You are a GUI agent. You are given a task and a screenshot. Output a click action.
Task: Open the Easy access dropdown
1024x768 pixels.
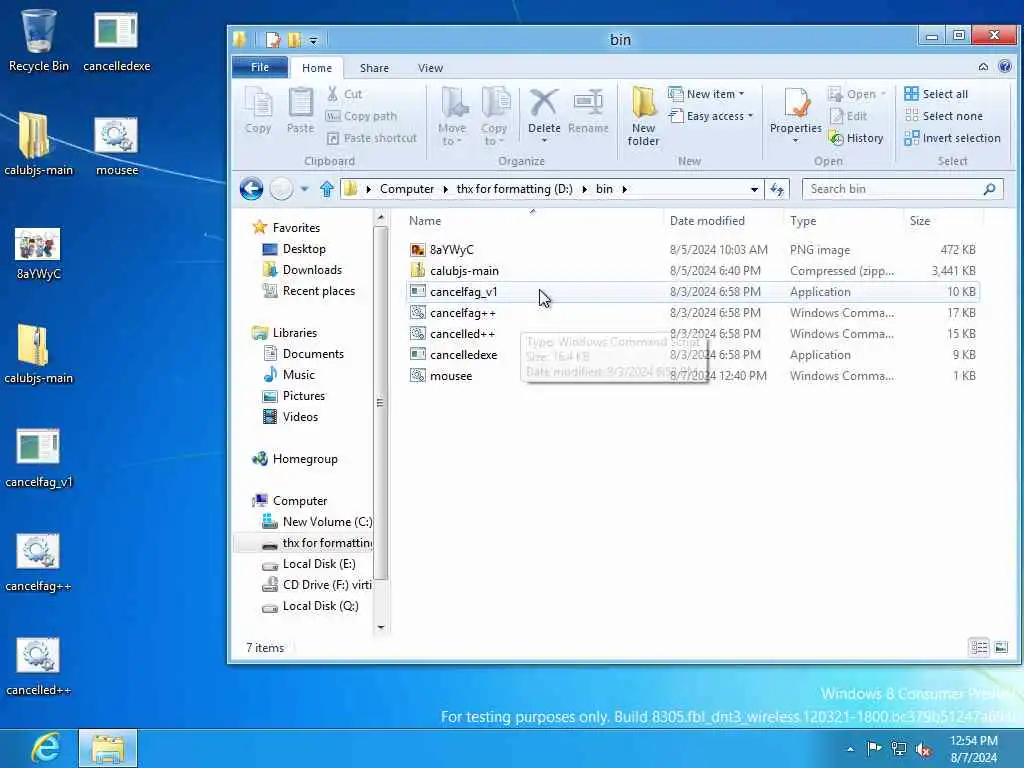coord(711,116)
